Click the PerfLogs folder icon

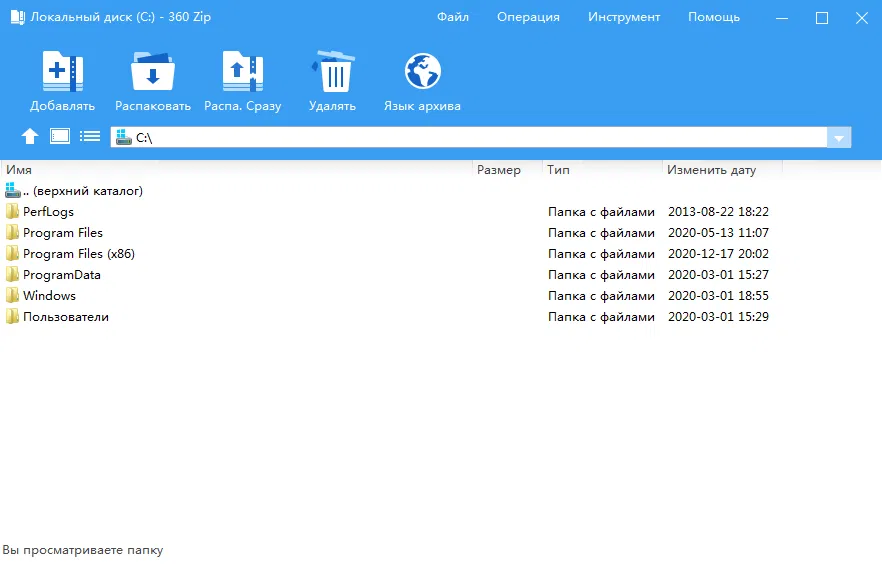[x=12, y=211]
